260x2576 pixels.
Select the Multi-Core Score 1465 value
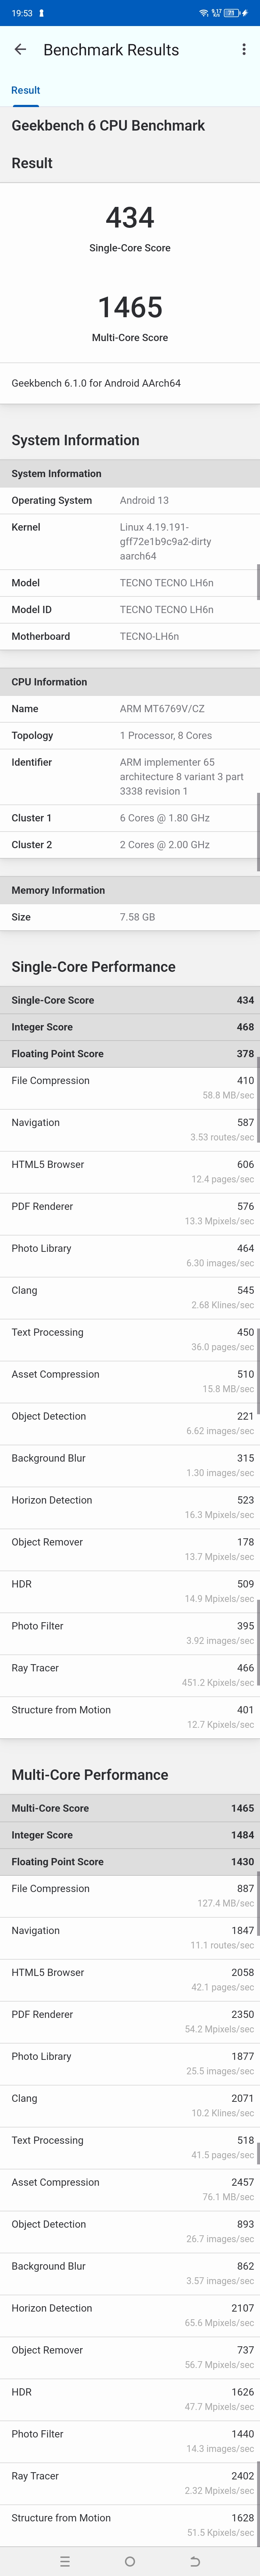[x=130, y=307]
